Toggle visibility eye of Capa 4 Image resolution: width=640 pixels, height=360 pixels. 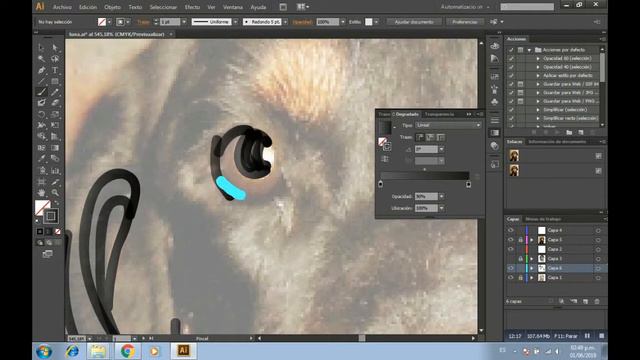pyautogui.click(x=511, y=230)
